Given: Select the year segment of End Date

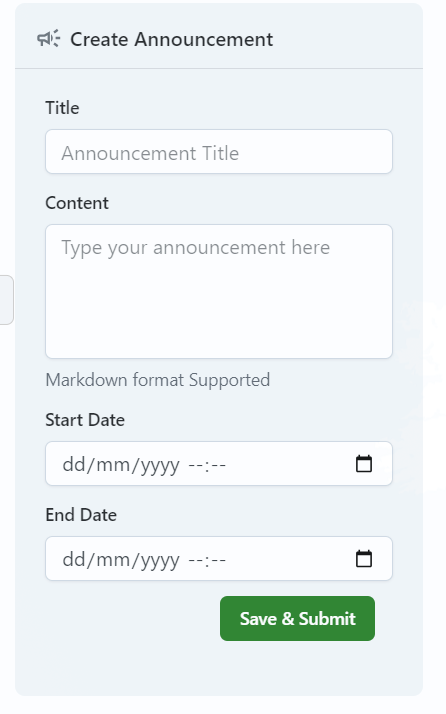Looking at the screenshot, I should click(160, 560).
